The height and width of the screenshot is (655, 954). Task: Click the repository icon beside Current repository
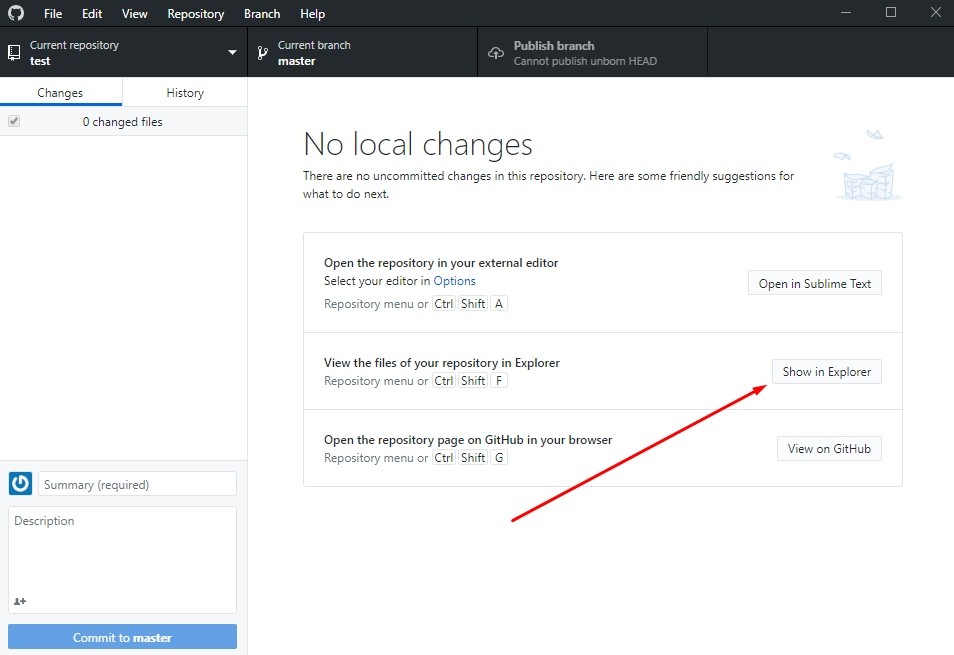point(14,53)
